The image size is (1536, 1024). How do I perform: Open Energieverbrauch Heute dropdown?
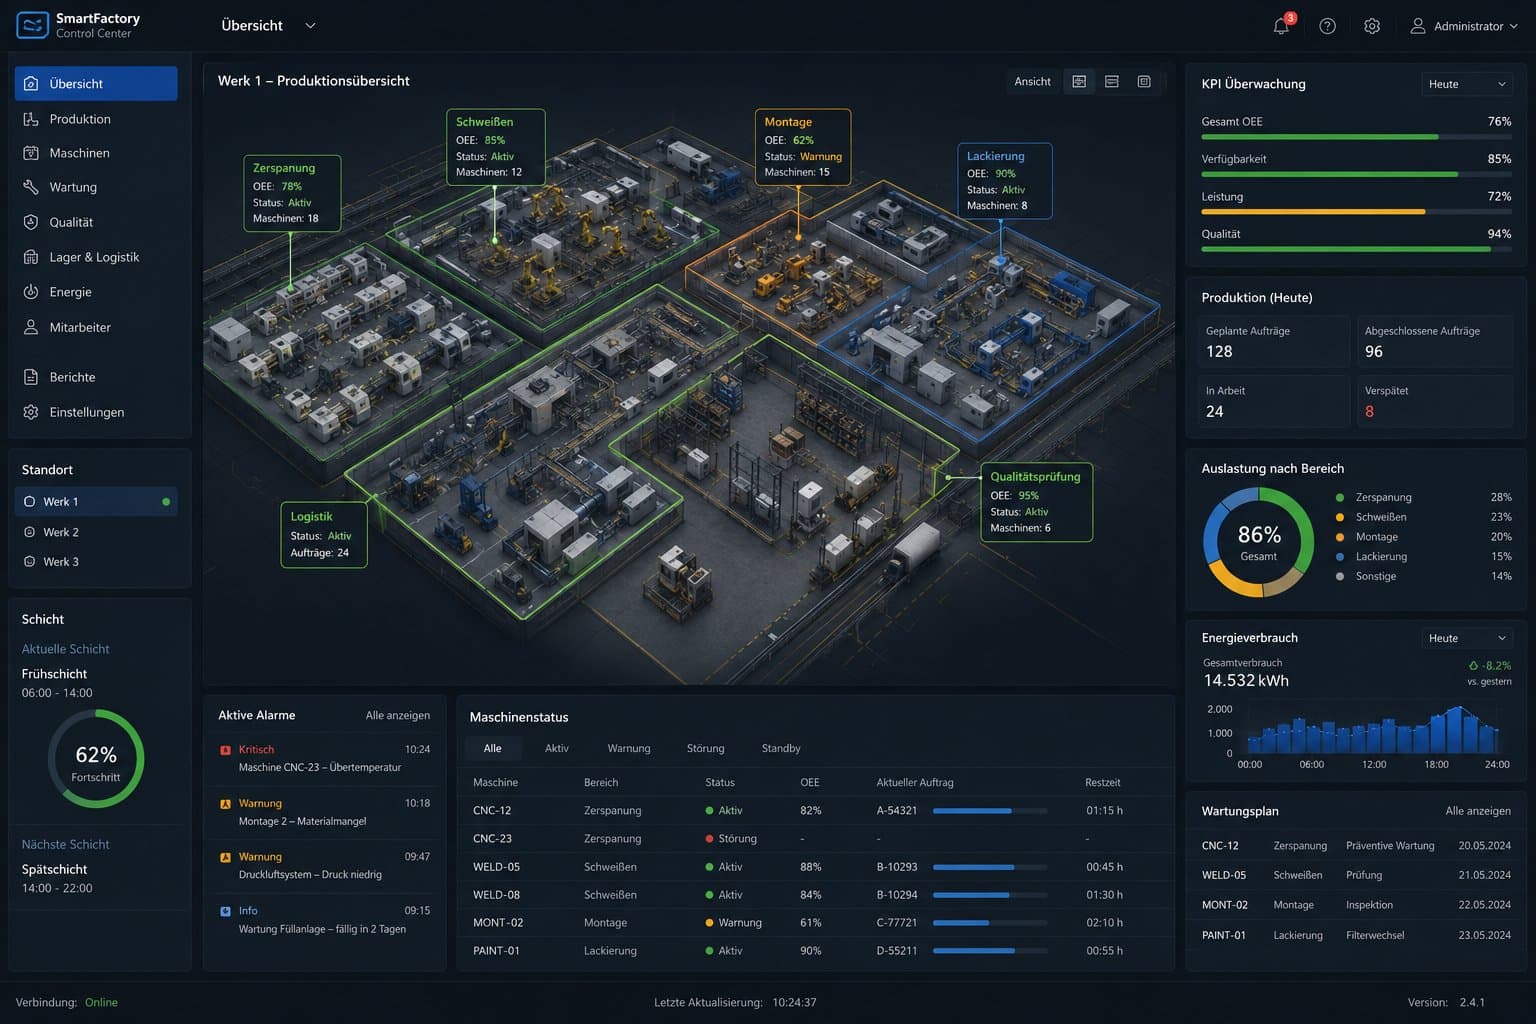(1467, 638)
